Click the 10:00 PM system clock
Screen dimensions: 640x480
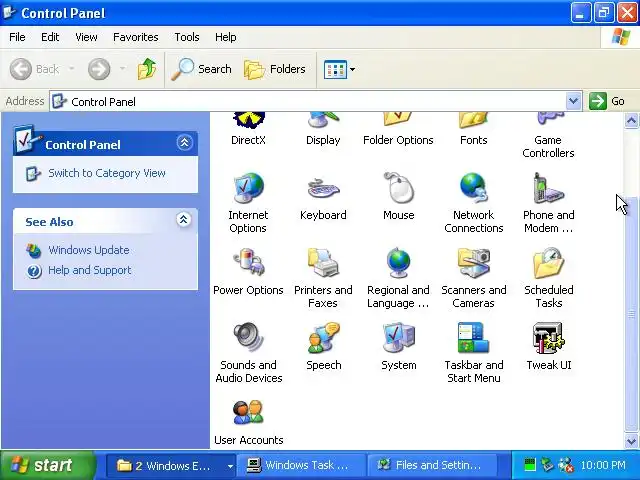[603, 465]
